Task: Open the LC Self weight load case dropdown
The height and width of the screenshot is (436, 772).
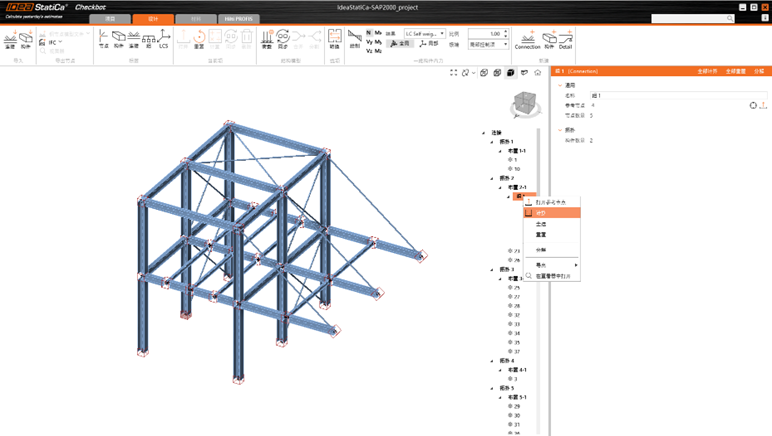Action: 425,33
